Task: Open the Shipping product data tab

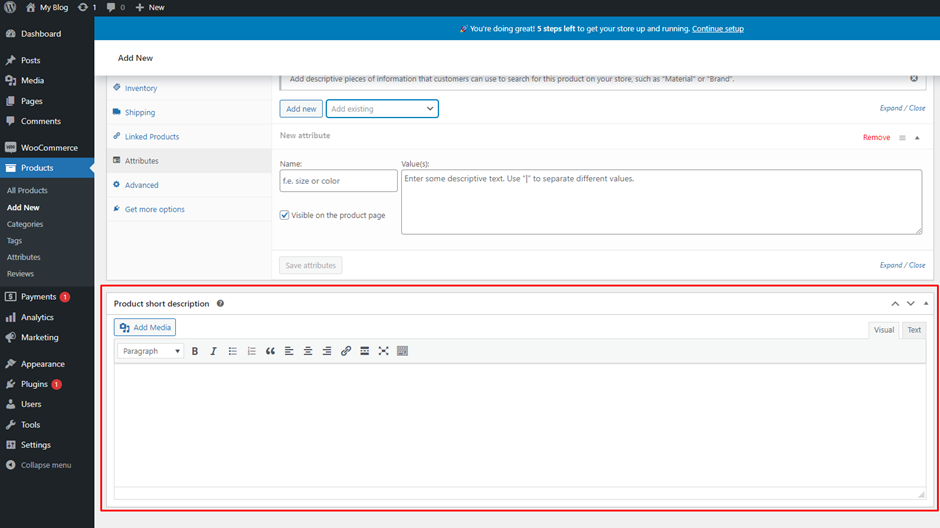Action: click(139, 113)
